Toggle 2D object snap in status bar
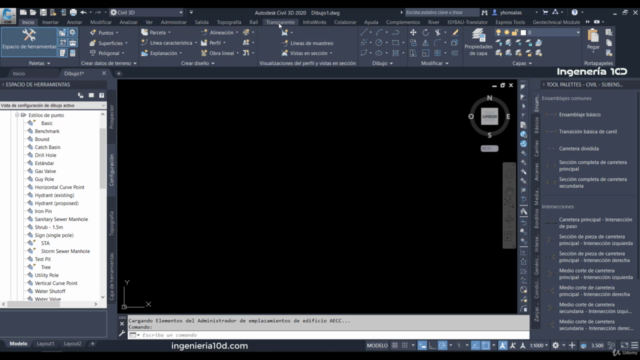 pyautogui.click(x=486, y=345)
